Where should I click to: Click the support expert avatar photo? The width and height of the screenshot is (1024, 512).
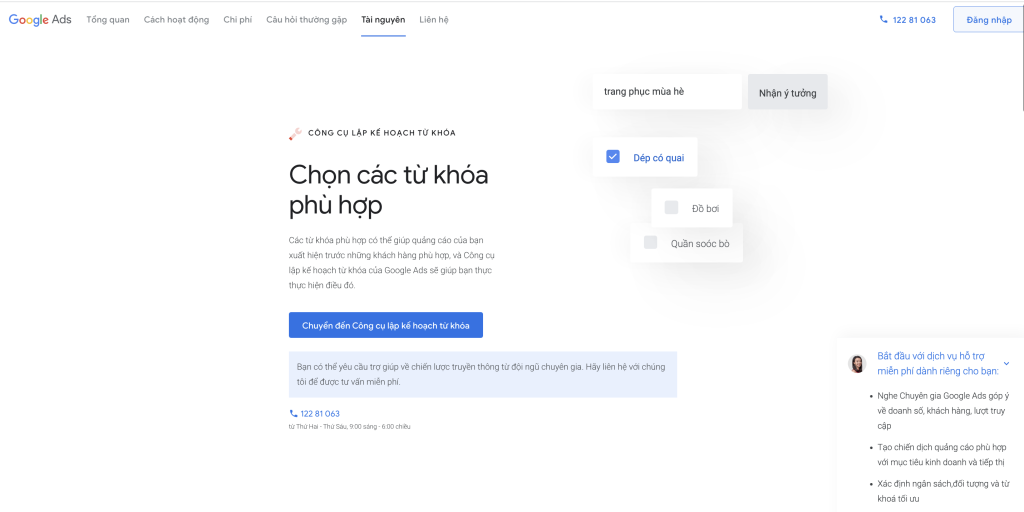[857, 364]
